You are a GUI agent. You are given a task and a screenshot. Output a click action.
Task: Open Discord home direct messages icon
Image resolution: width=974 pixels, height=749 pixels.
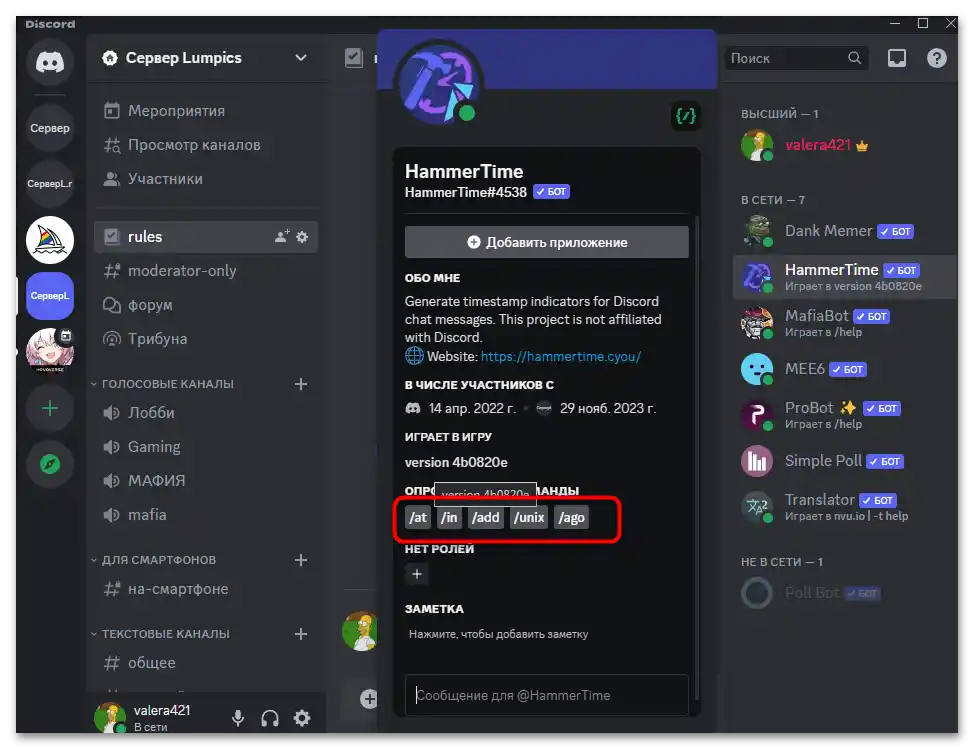pyautogui.click(x=50, y=61)
